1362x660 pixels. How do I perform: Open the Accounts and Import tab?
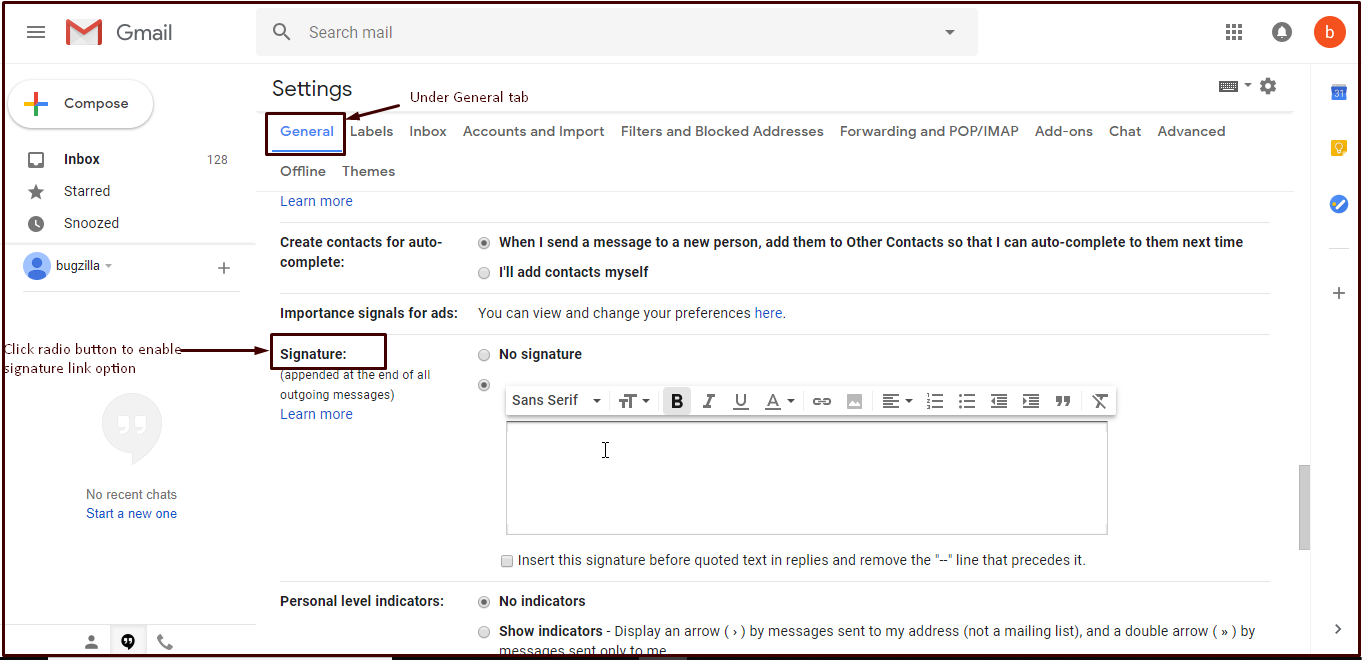click(x=533, y=131)
